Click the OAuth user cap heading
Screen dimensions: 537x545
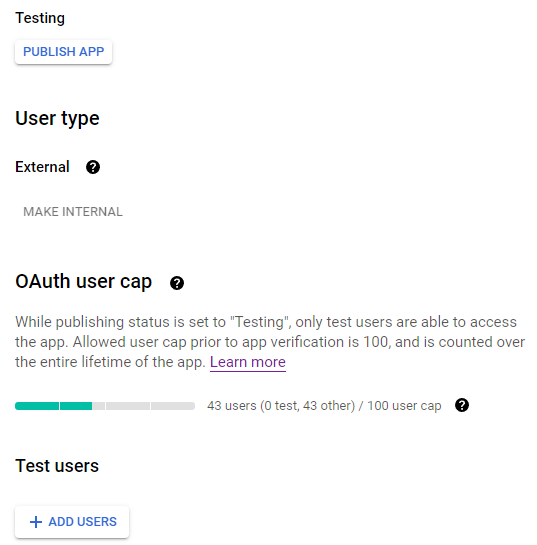(x=83, y=281)
